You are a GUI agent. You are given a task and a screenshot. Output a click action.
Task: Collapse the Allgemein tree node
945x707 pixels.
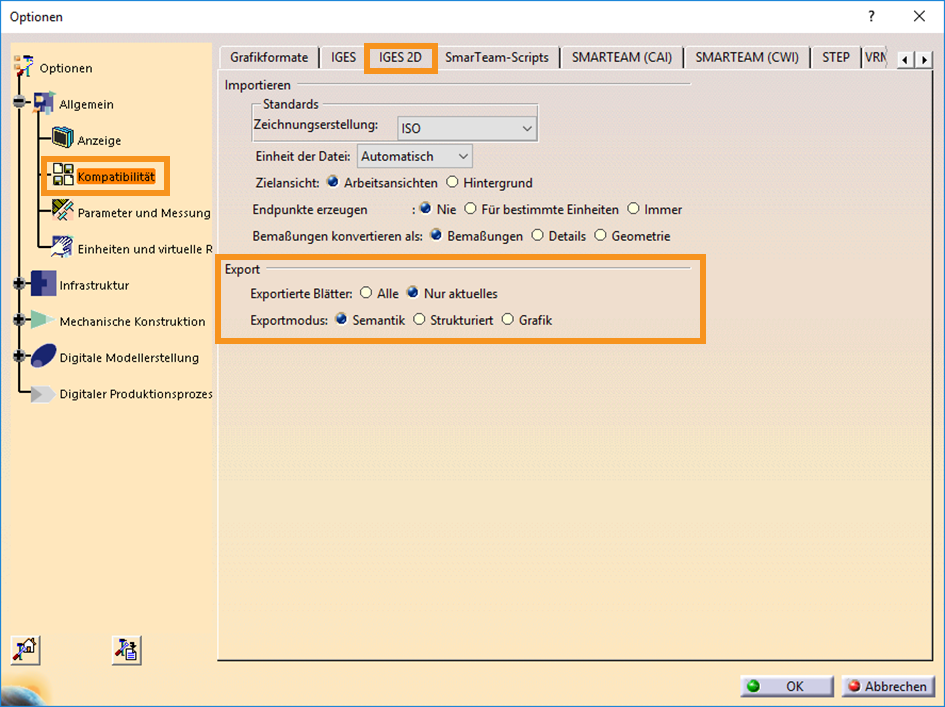(x=19, y=103)
